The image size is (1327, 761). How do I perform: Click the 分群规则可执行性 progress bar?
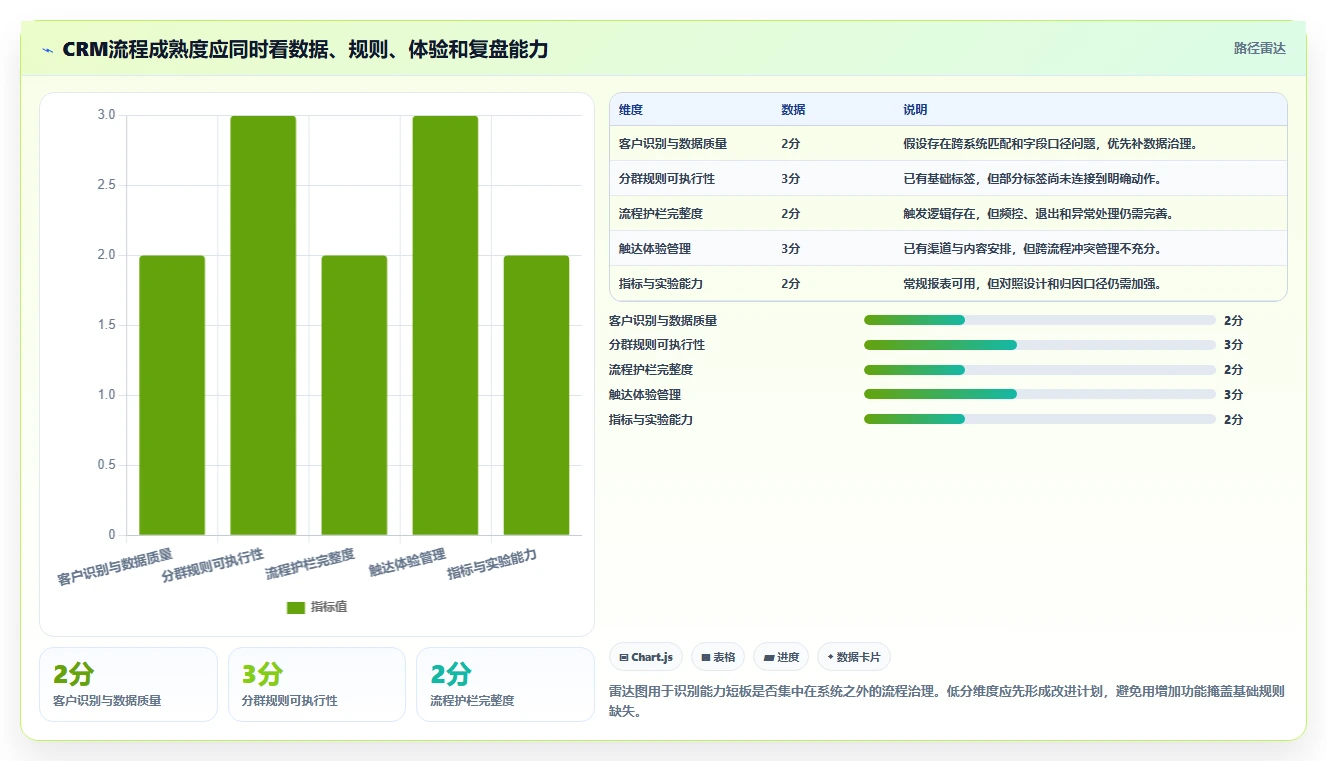click(1040, 345)
